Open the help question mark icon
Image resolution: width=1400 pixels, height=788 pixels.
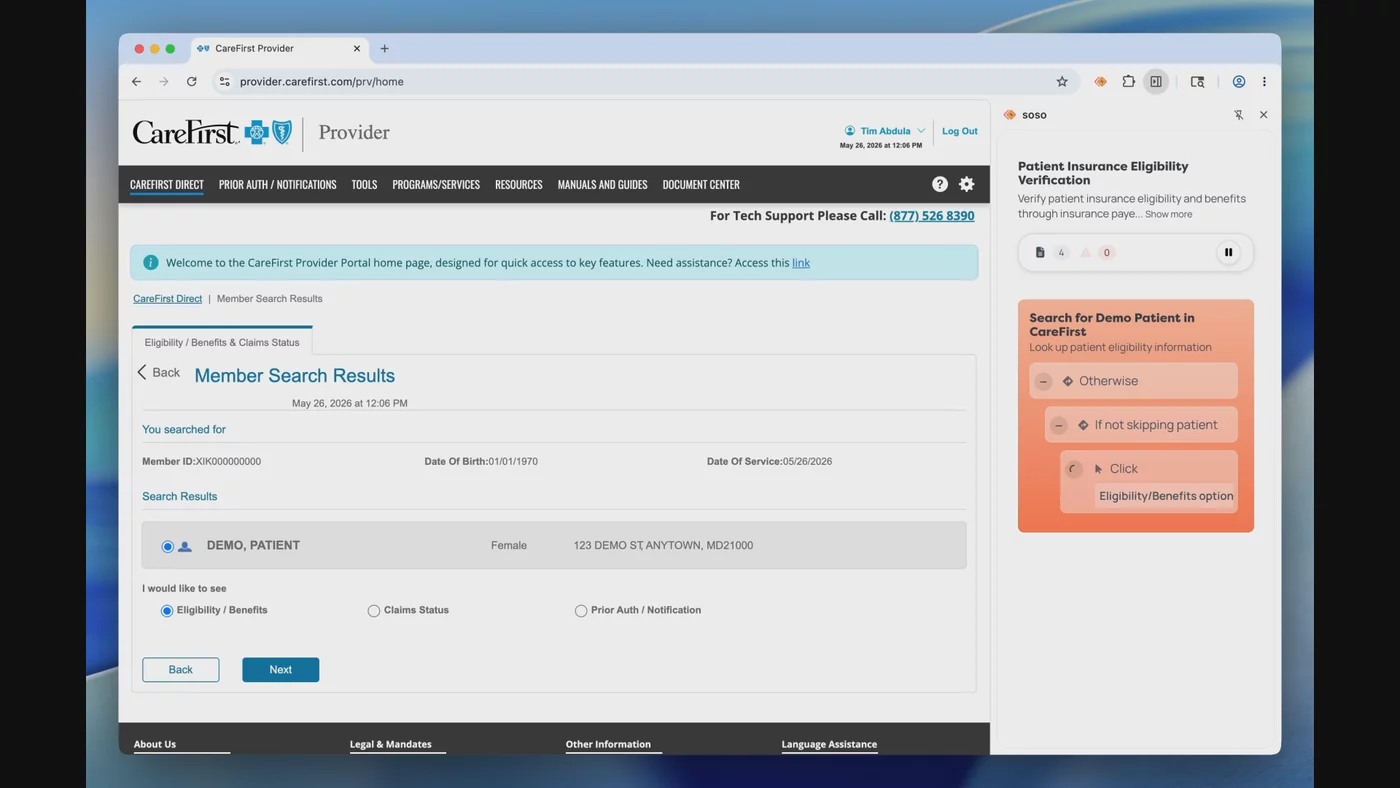(x=940, y=184)
